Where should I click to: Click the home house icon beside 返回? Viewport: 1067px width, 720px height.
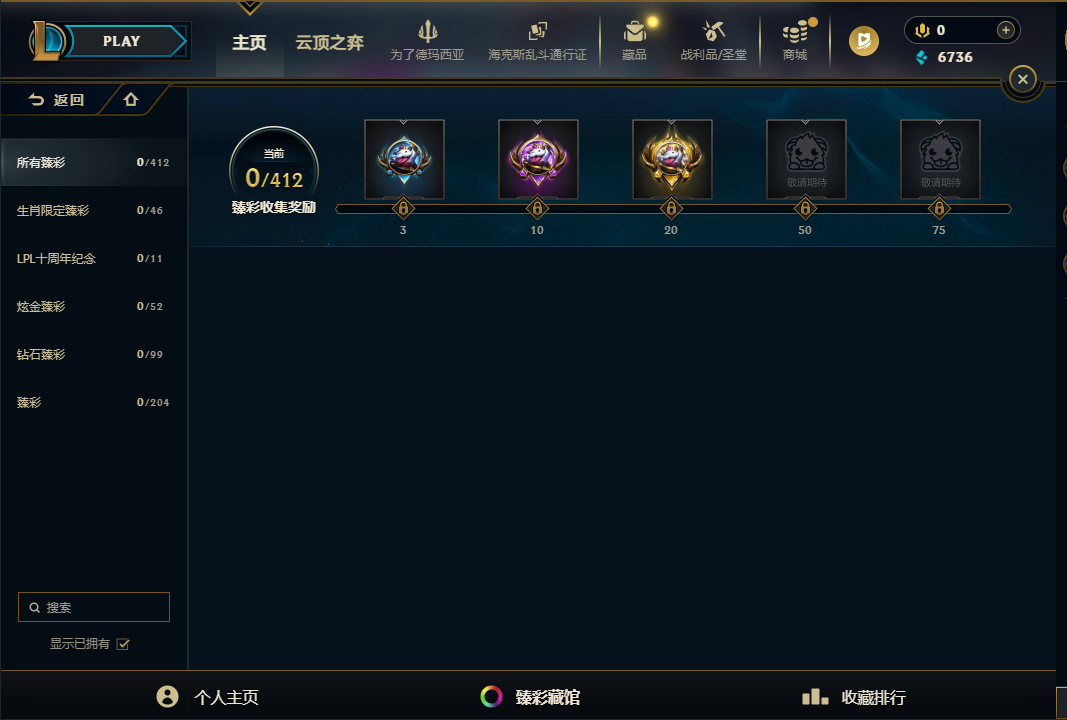pyautogui.click(x=131, y=100)
